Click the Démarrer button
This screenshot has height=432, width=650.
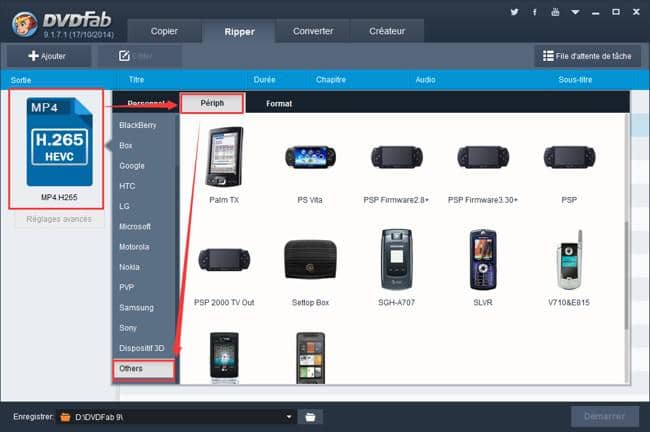(x=604, y=416)
